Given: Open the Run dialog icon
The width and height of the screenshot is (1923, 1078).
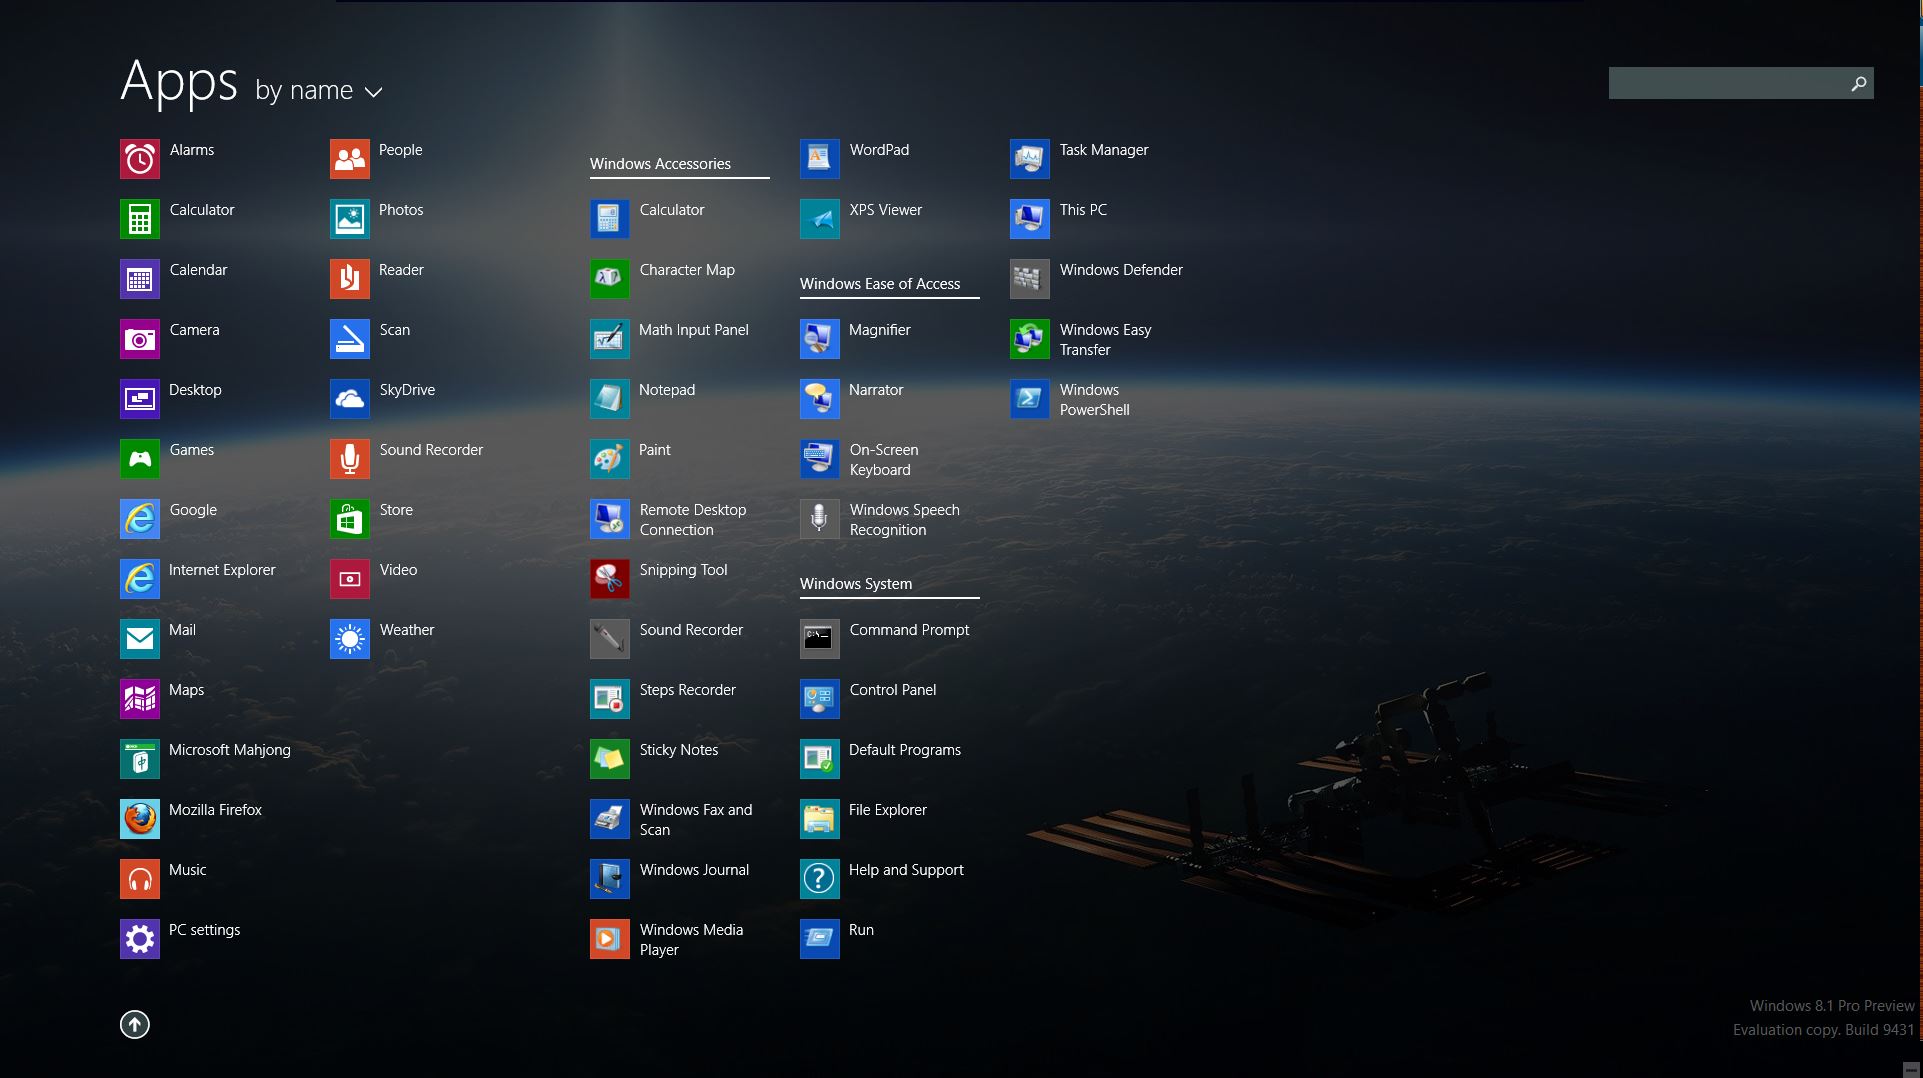Looking at the screenshot, I should 820,939.
